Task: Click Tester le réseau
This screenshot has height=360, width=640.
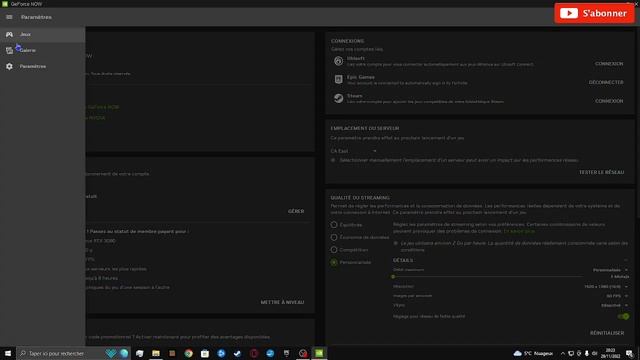Action: (x=601, y=172)
